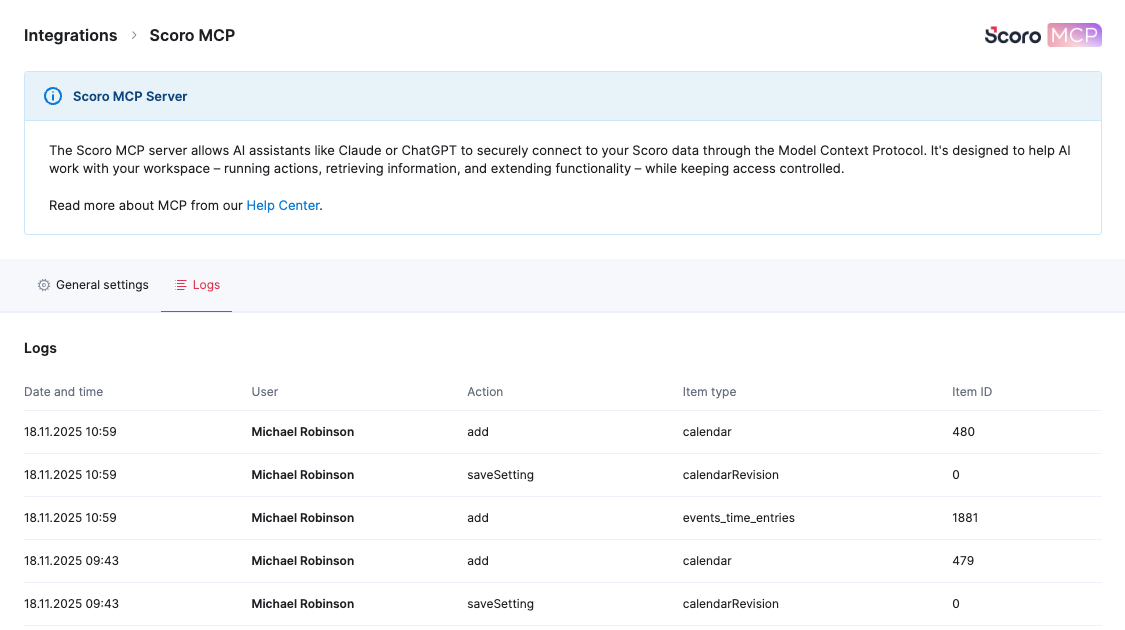Screen dimensions: 1125x630
Task: Click the date in the calendar 480 row
Action: (x=70, y=432)
